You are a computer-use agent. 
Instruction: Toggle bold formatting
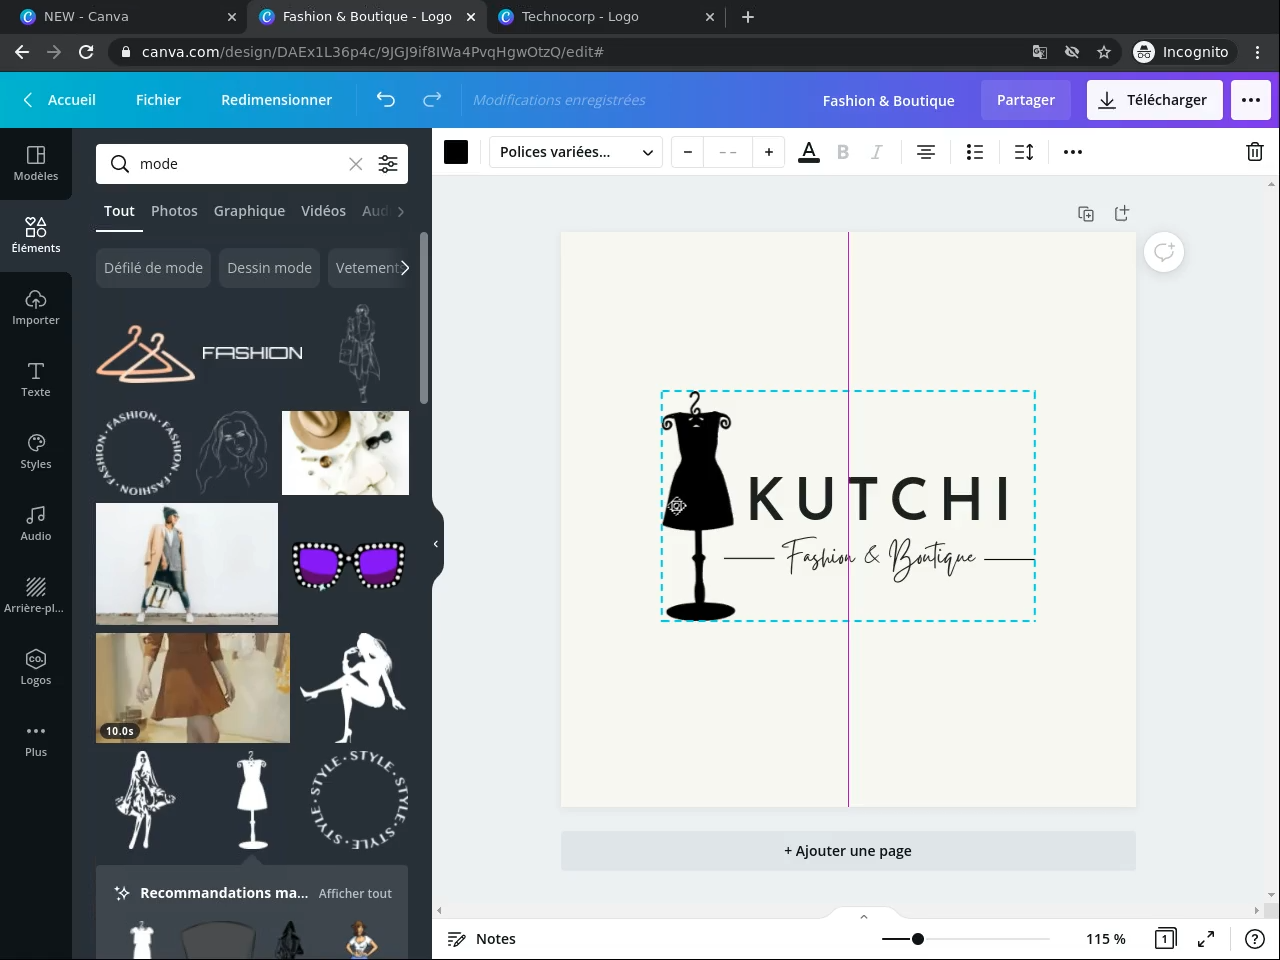[843, 152]
